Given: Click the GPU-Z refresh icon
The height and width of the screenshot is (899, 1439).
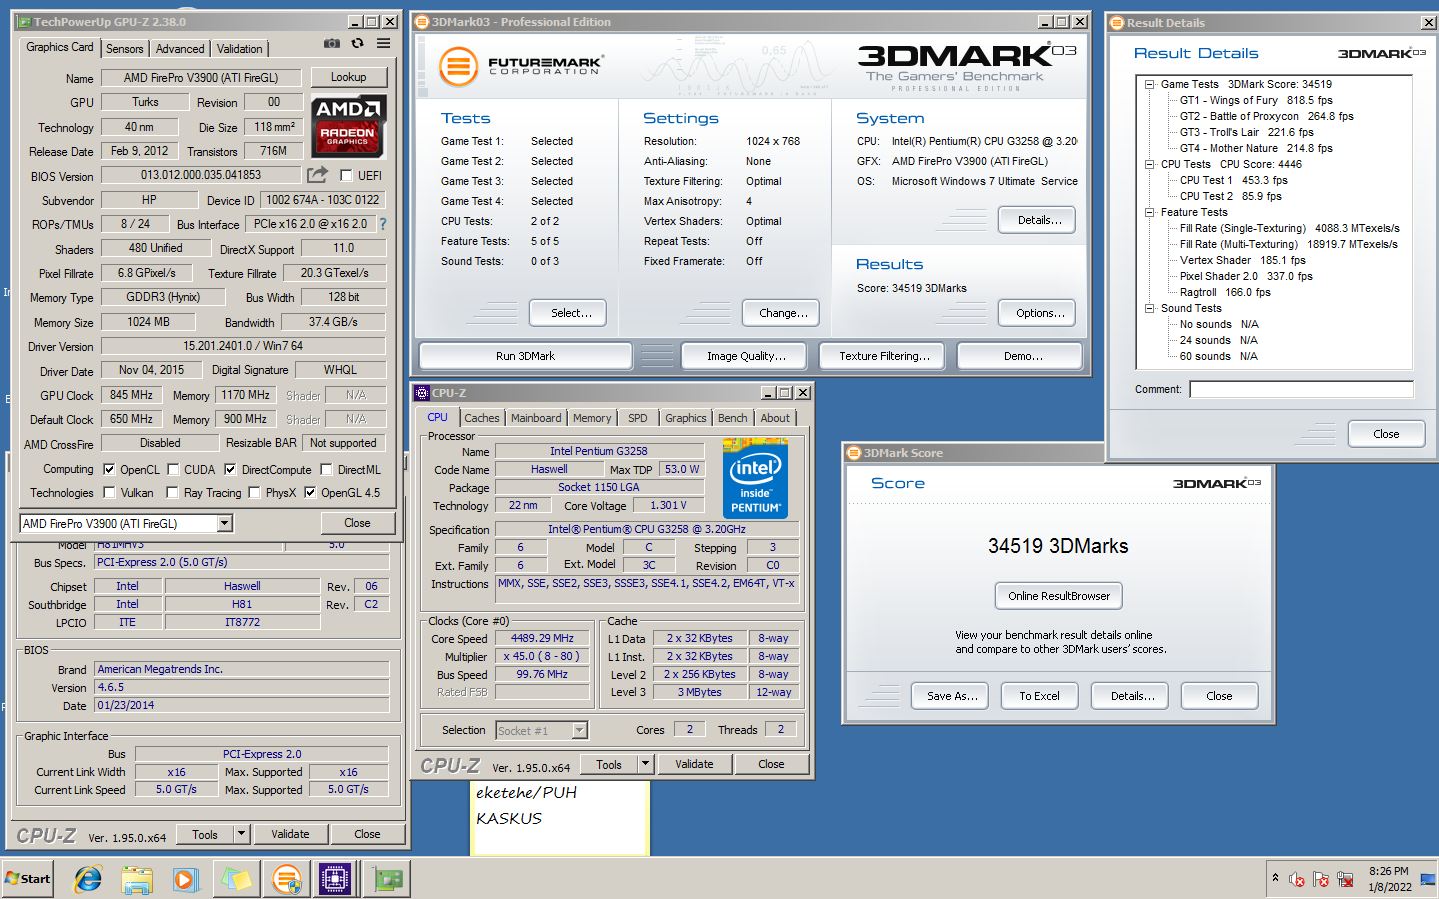Looking at the screenshot, I should point(357,43).
